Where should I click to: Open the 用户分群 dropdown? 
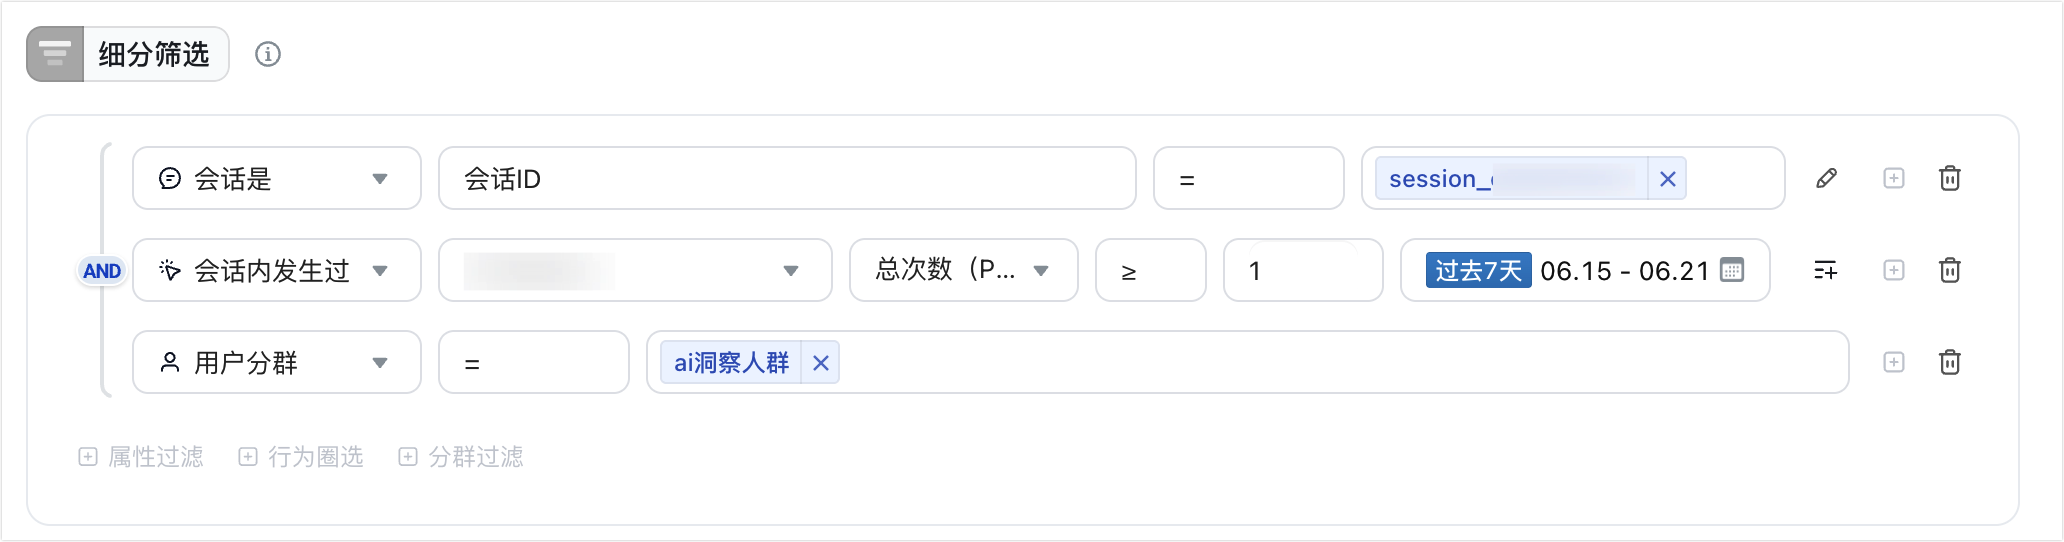click(x=277, y=363)
